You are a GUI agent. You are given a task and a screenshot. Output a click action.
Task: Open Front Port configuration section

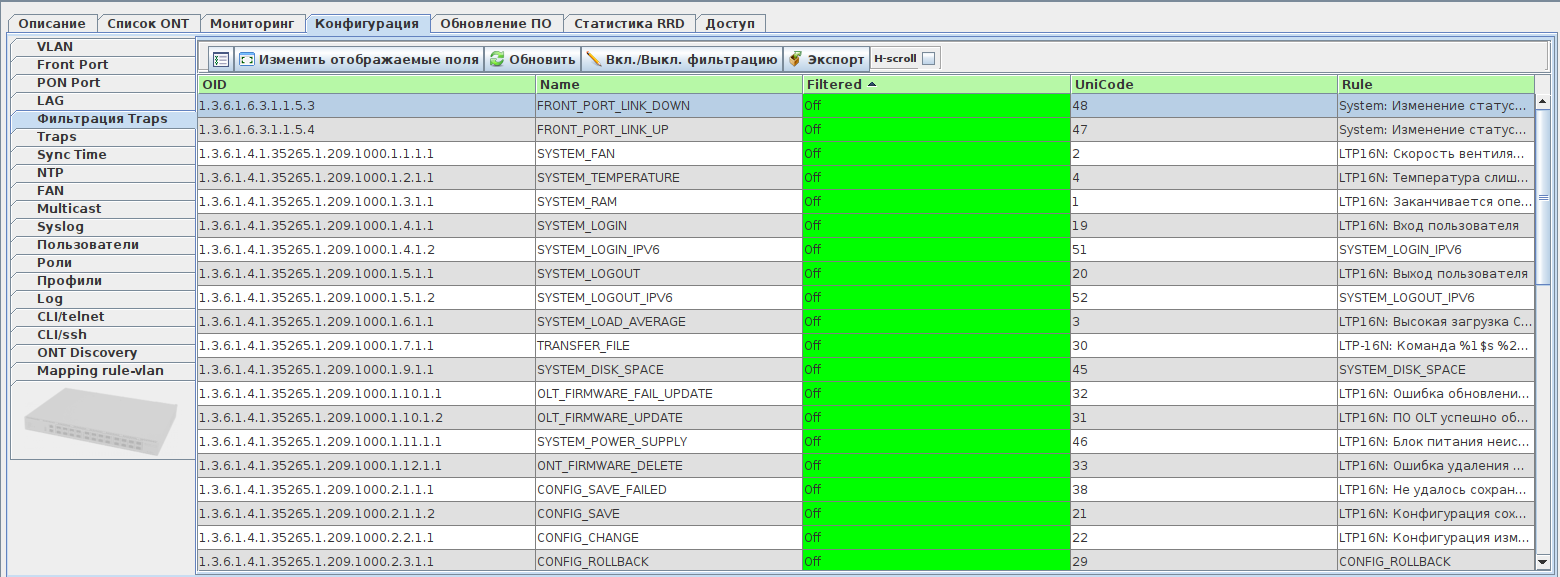pyautogui.click(x=102, y=65)
